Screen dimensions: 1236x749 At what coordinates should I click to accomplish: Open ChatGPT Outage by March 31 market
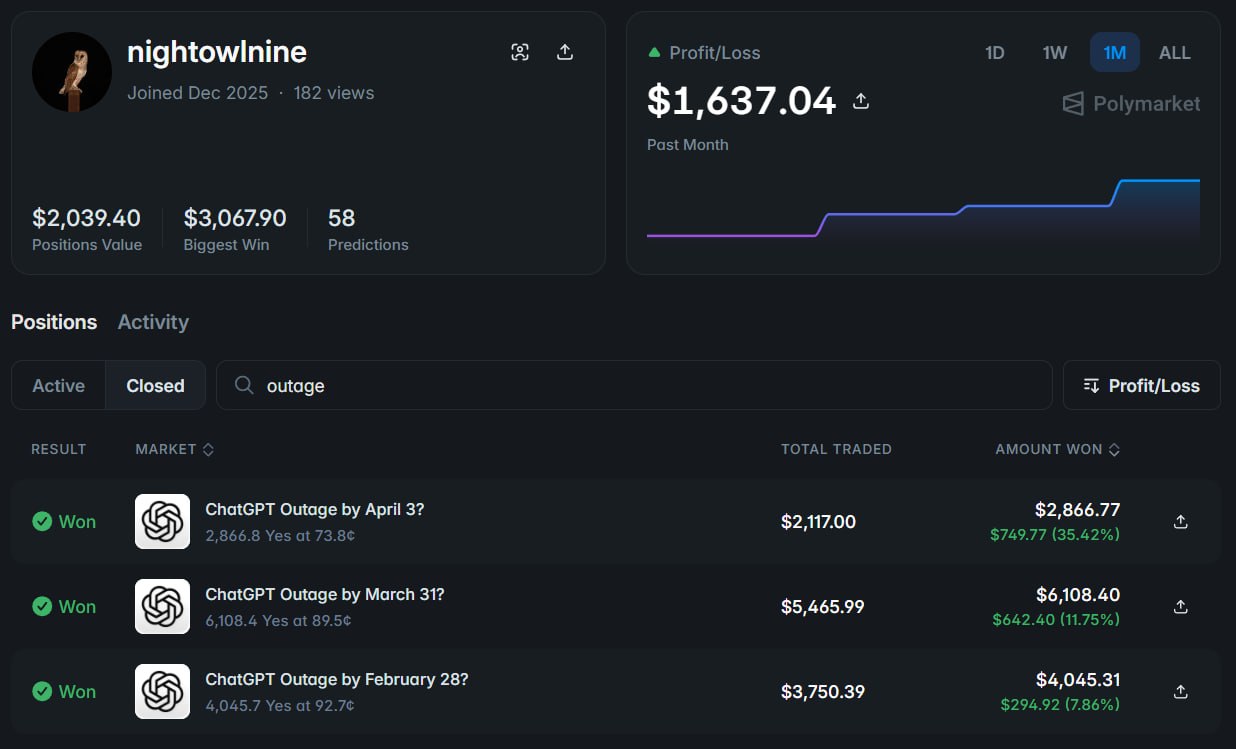tap(324, 595)
